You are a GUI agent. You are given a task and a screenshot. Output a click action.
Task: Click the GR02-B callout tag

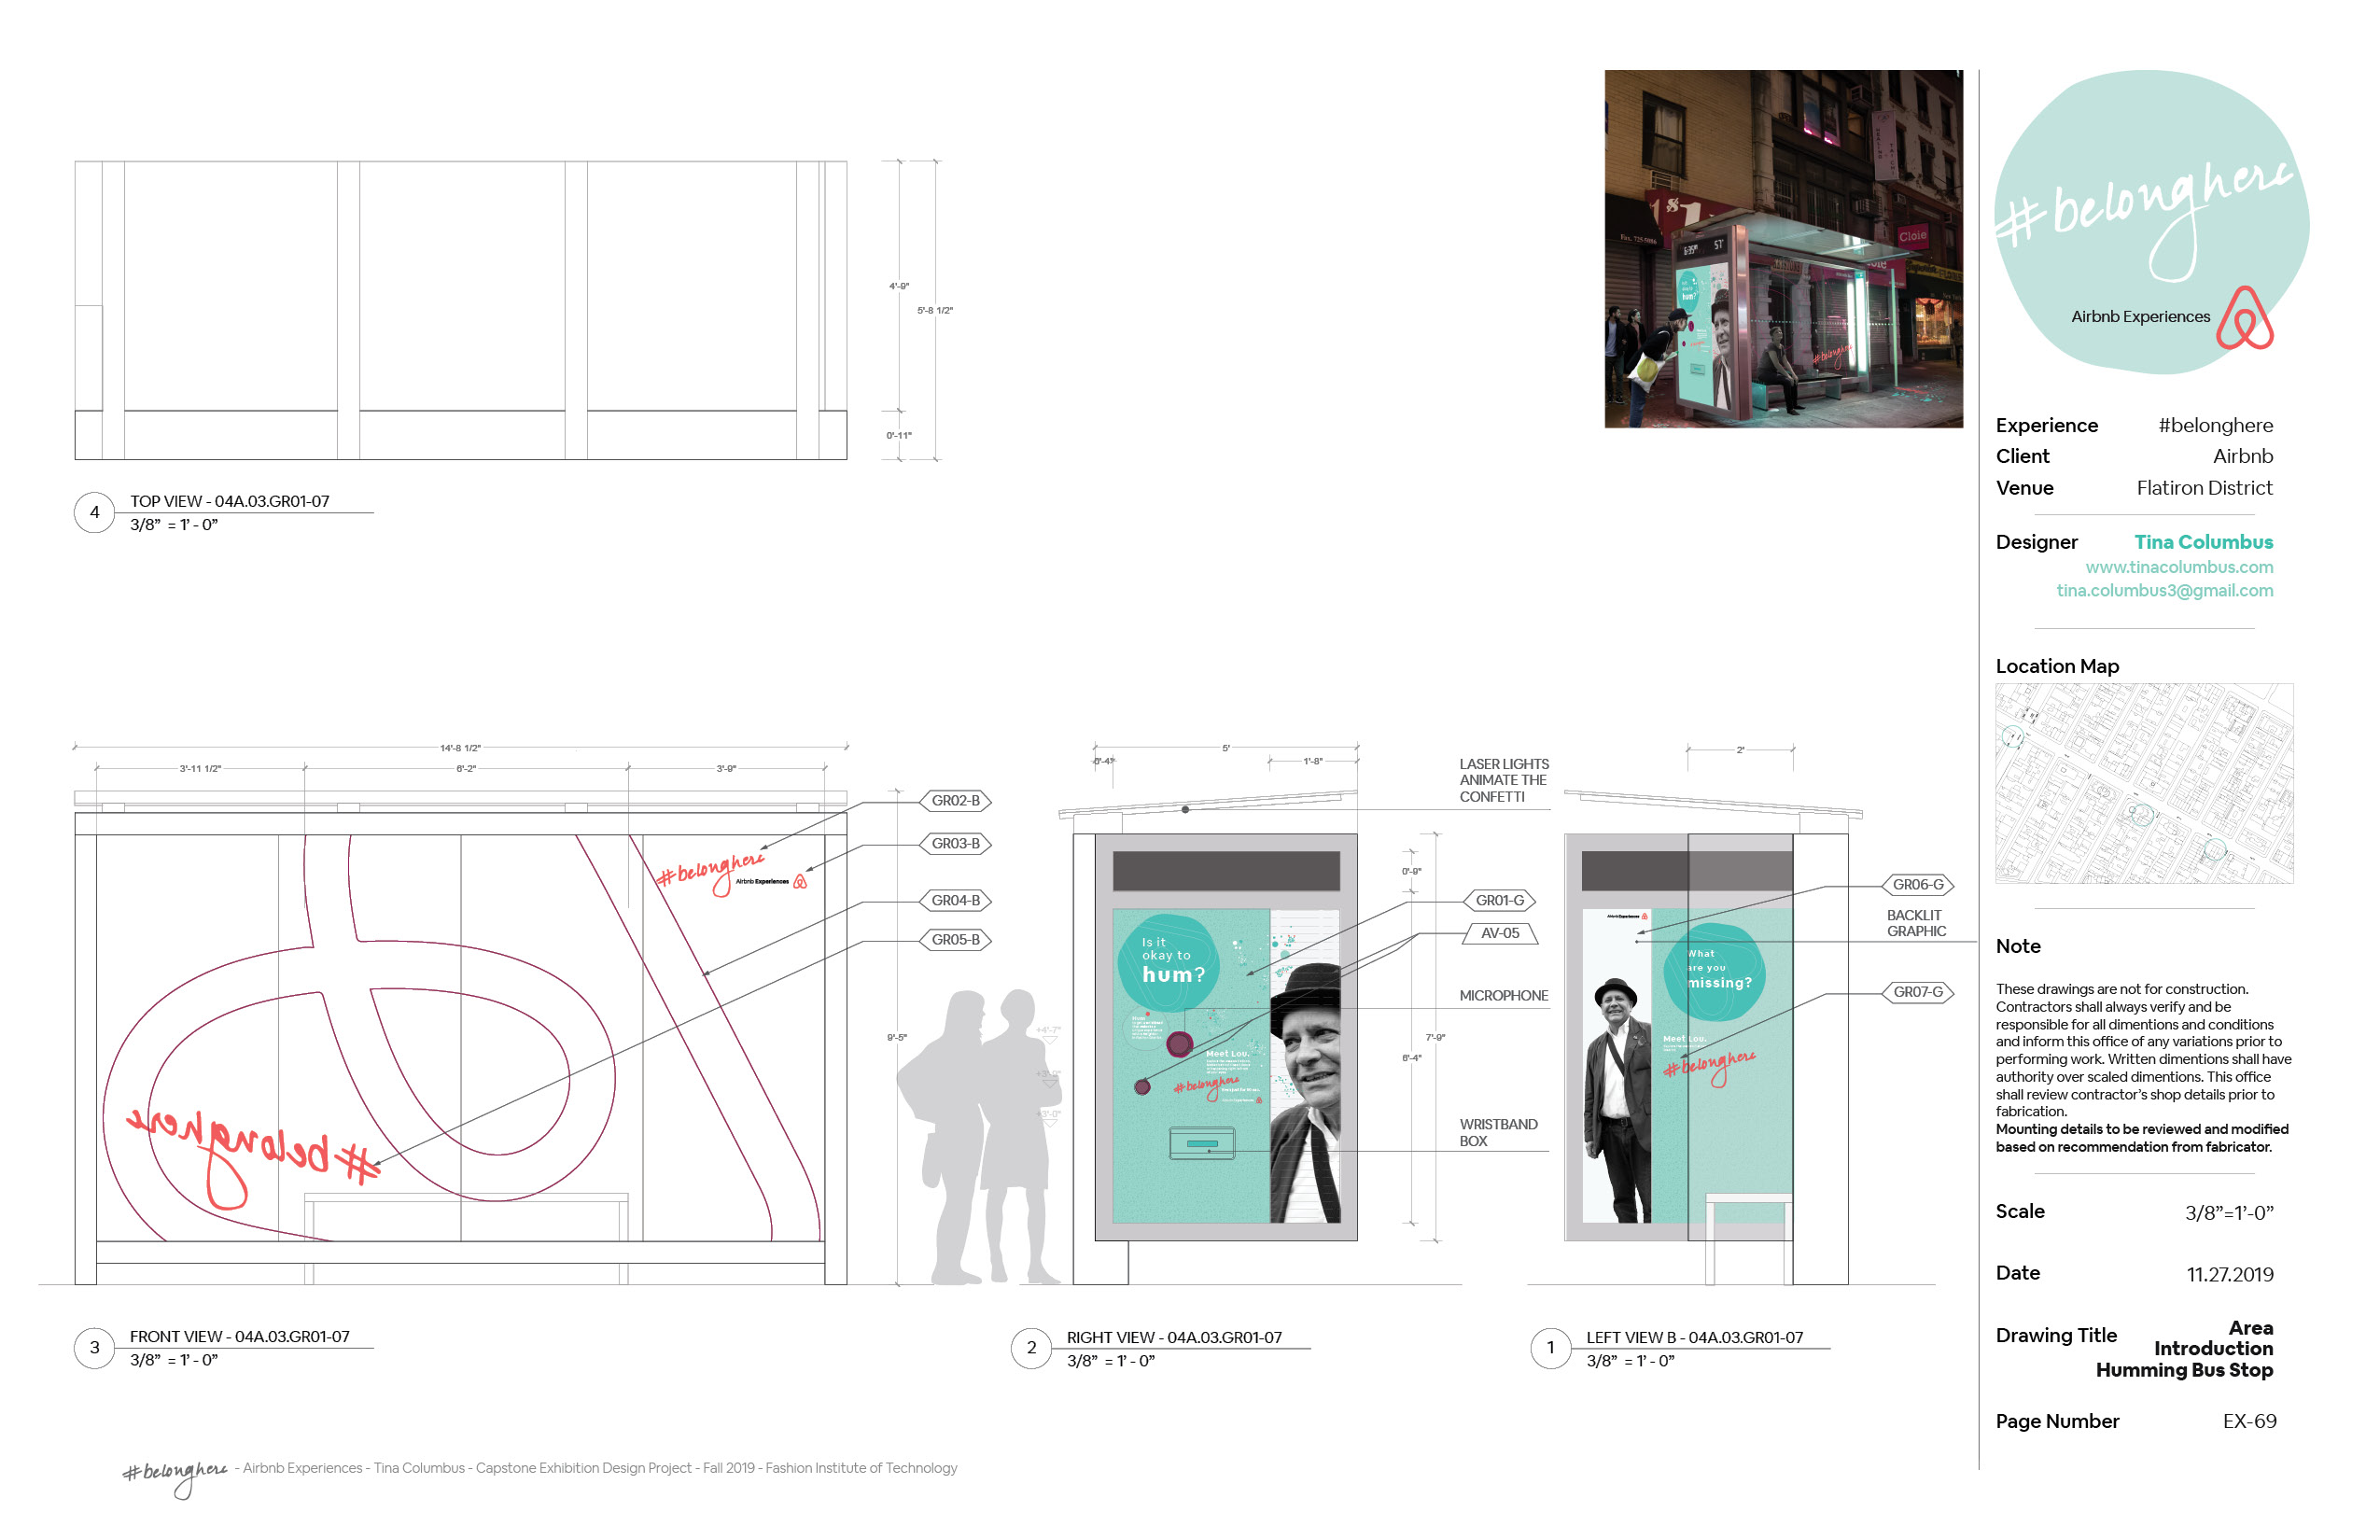955,801
